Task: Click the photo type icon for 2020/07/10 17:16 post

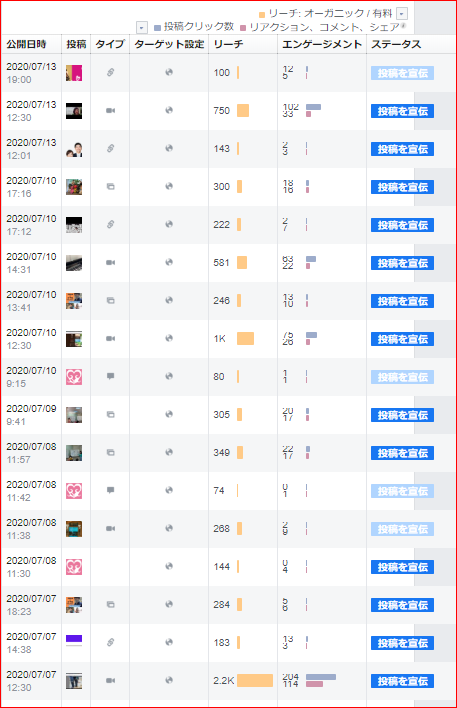Action: point(110,186)
